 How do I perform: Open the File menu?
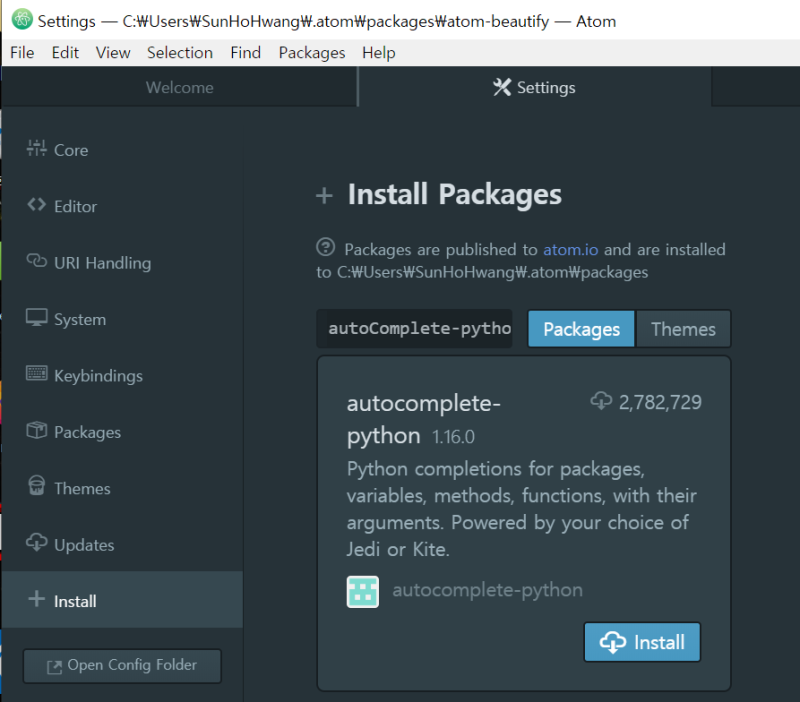point(22,53)
